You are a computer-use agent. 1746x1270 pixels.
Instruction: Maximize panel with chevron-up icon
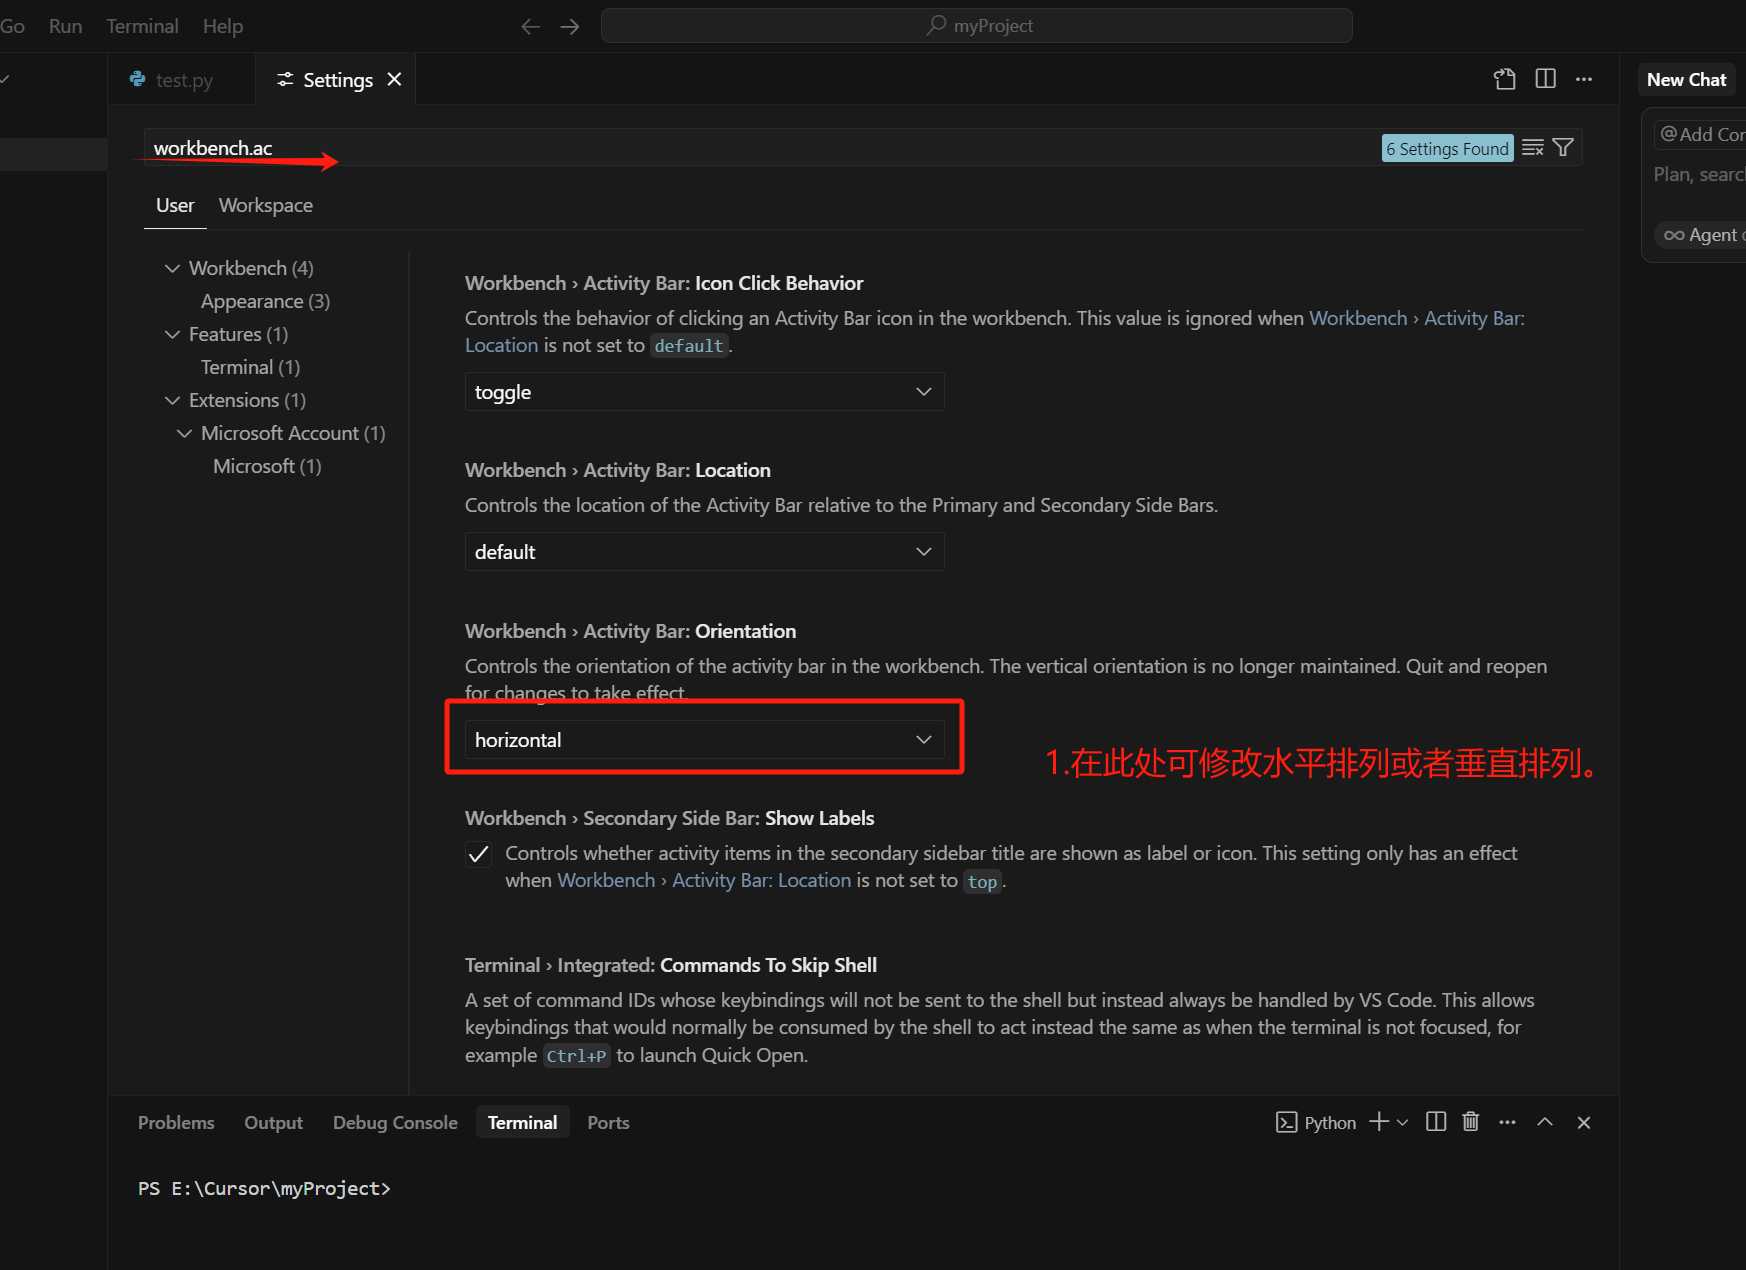tap(1544, 1122)
